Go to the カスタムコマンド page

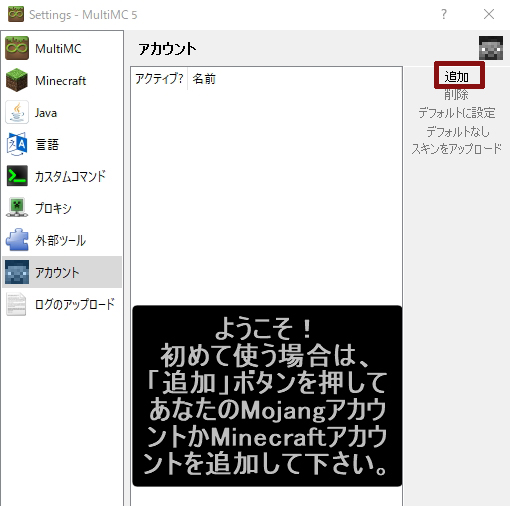point(70,176)
